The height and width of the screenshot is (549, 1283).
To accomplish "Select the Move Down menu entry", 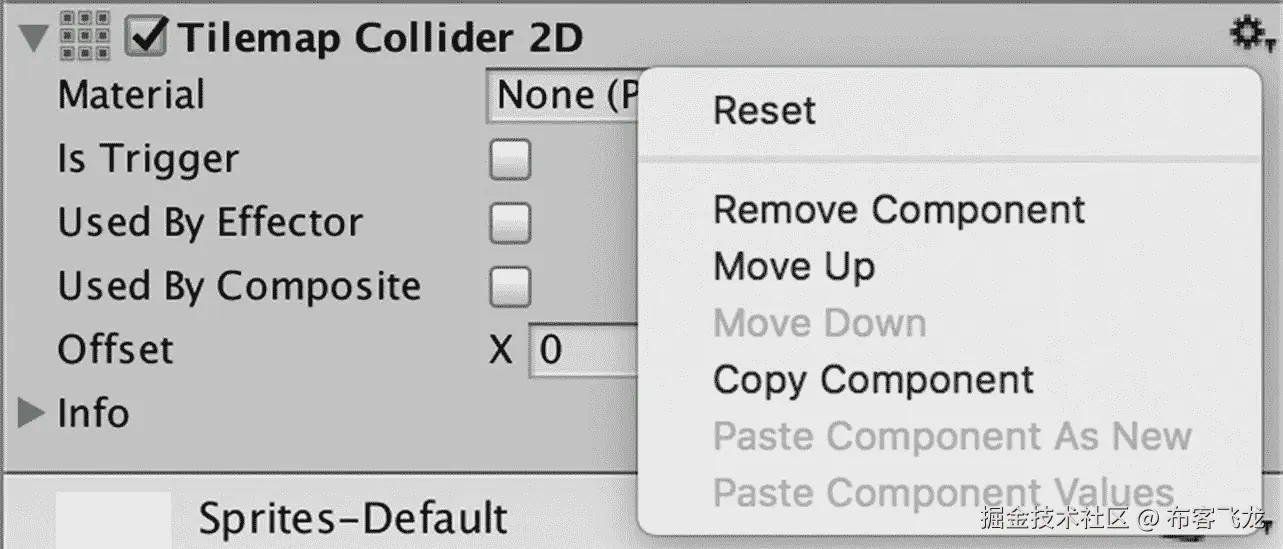I will coord(819,323).
